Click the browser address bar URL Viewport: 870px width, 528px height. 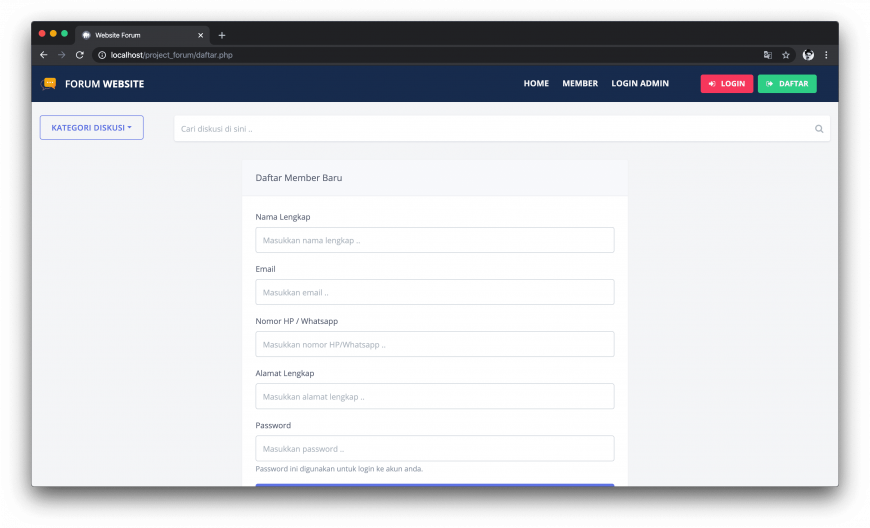pyautogui.click(x=171, y=55)
